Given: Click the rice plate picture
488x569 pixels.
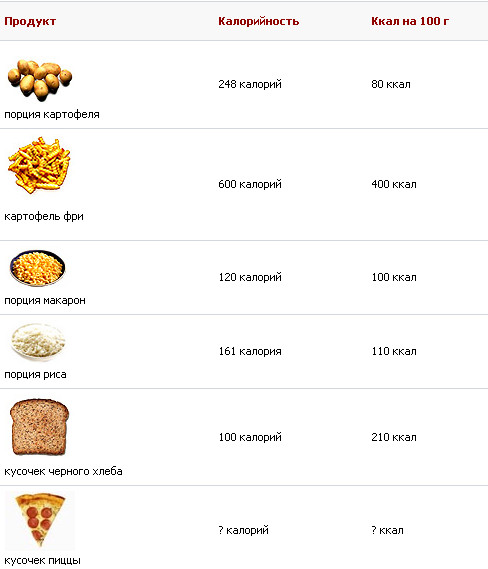Looking at the screenshot, I should click(38, 342).
